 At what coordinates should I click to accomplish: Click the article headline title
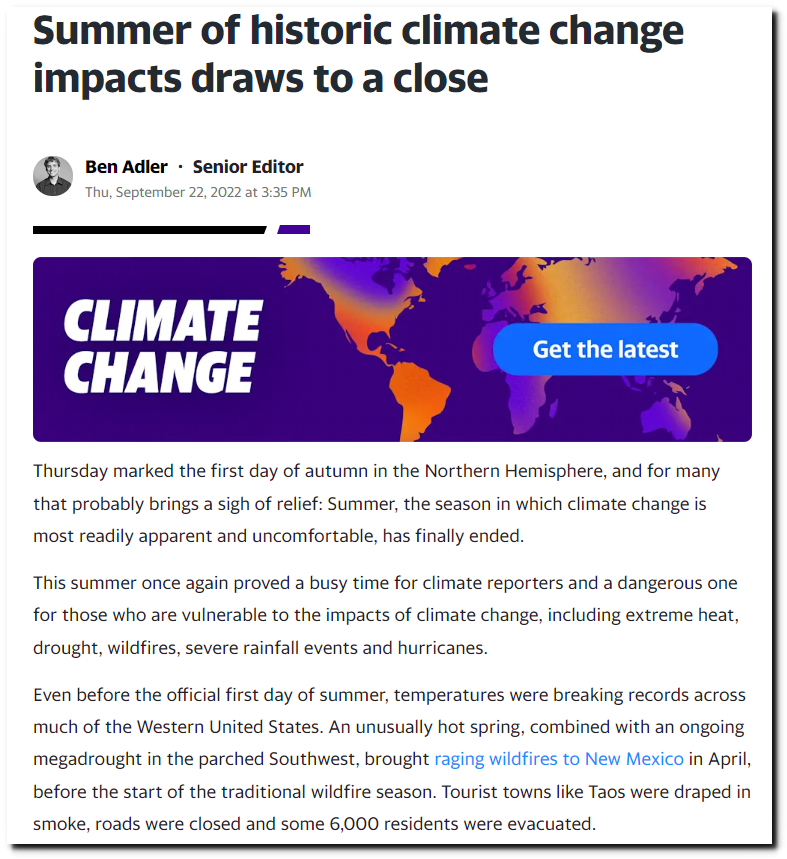pyautogui.click(x=358, y=54)
